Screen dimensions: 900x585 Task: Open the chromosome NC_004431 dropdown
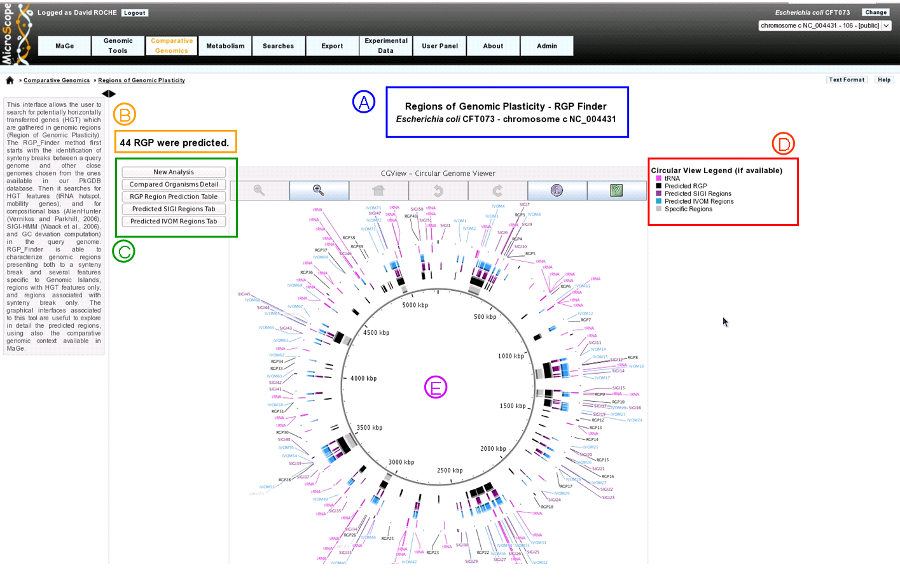coord(824,25)
